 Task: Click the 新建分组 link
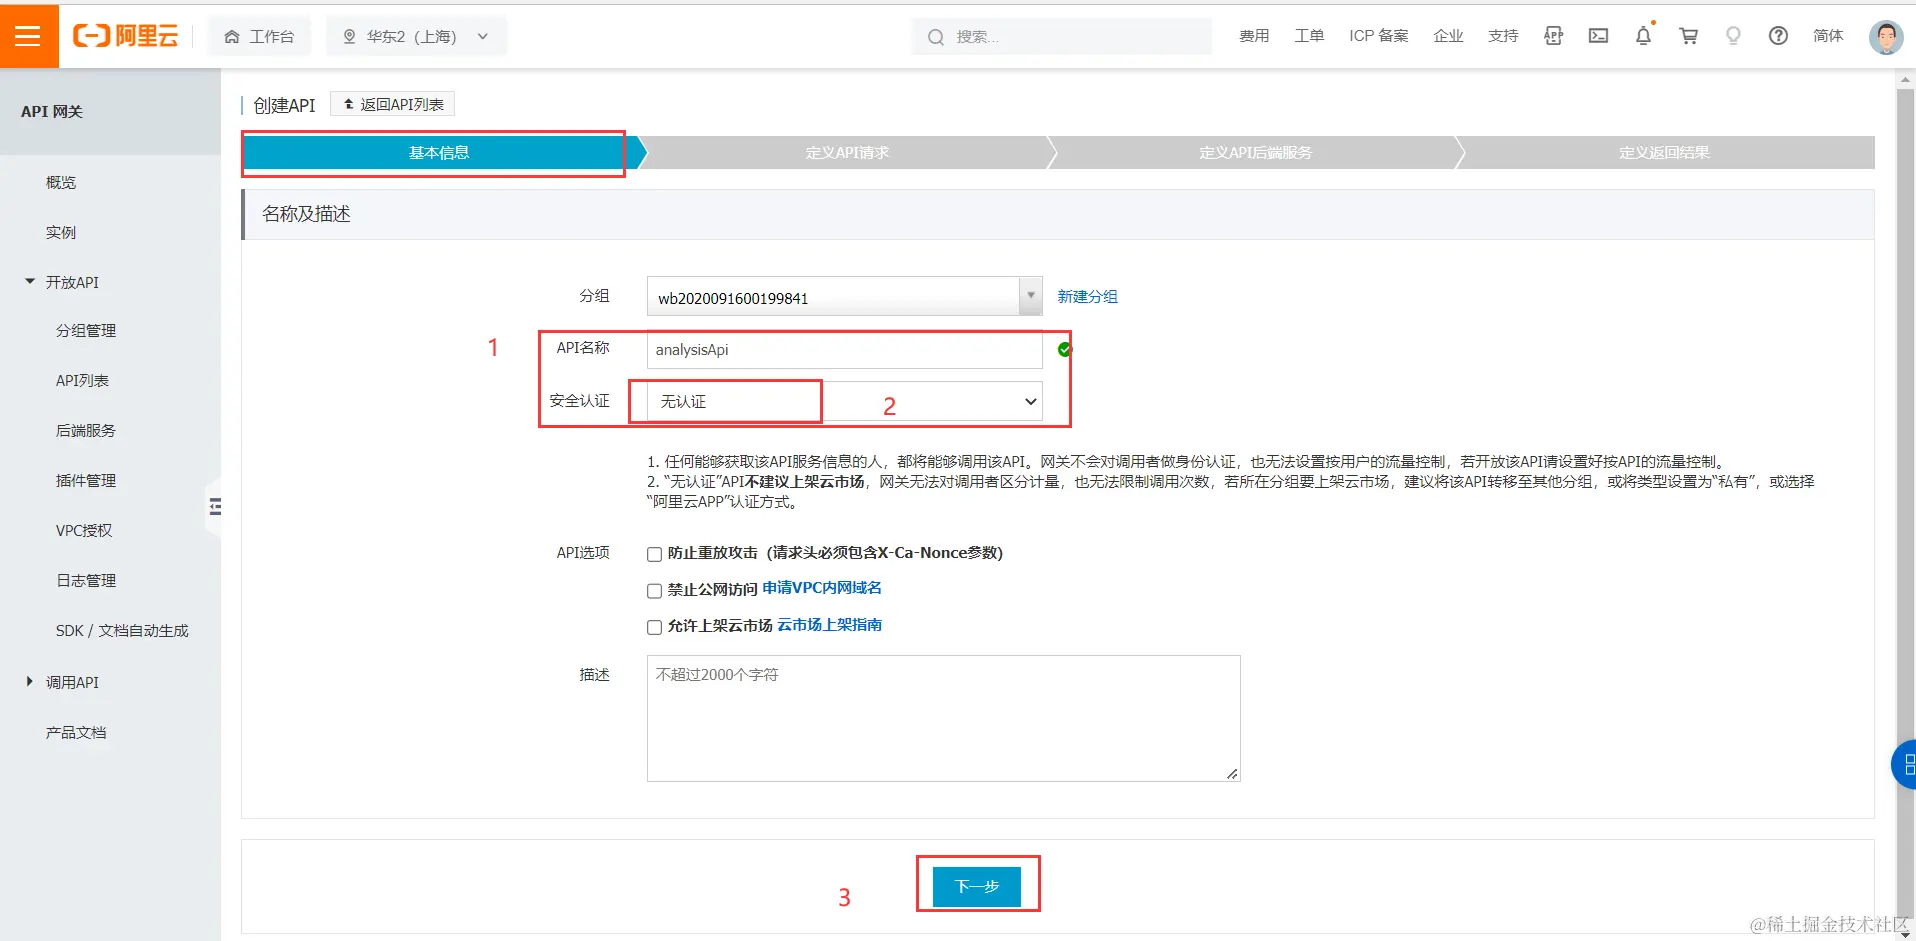tap(1087, 296)
